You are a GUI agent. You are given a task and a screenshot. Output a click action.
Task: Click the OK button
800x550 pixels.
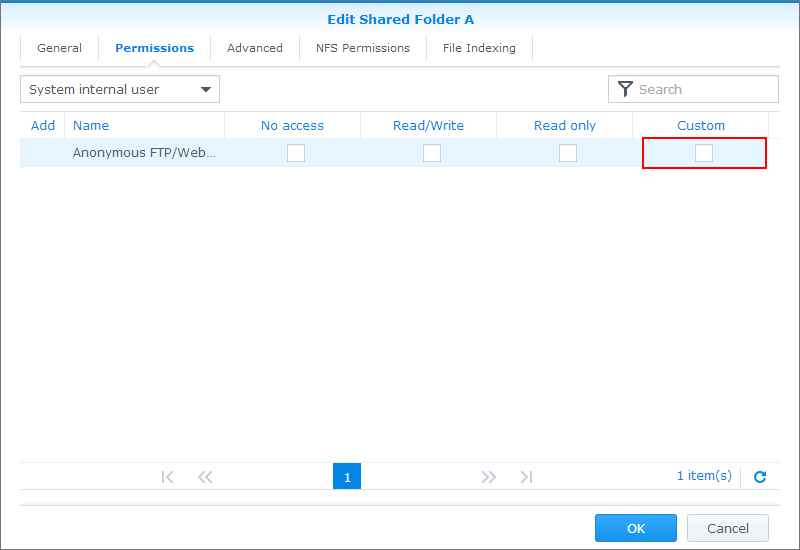tap(636, 528)
